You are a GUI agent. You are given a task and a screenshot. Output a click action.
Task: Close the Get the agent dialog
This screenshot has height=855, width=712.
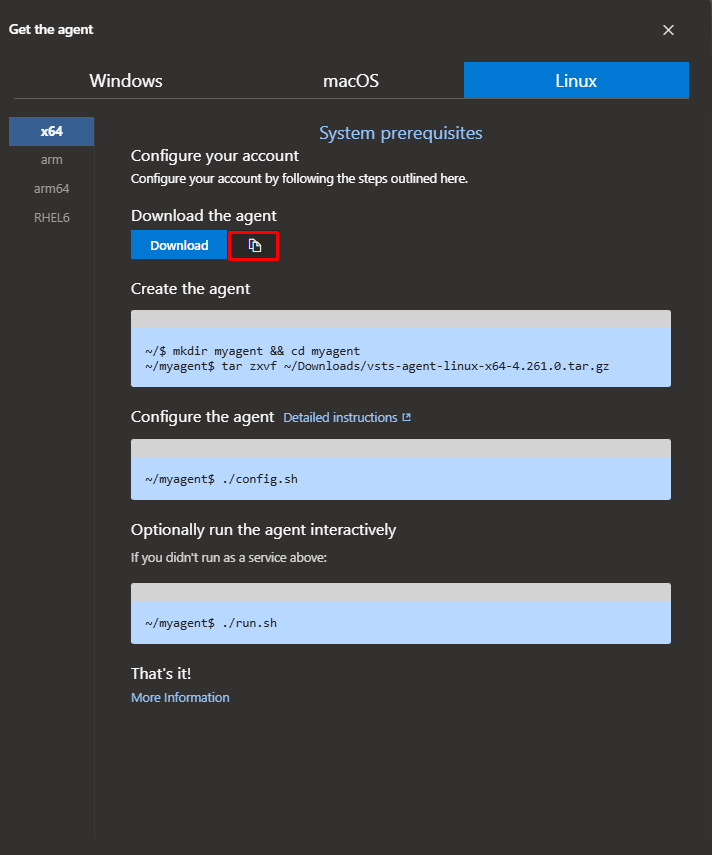pos(668,30)
